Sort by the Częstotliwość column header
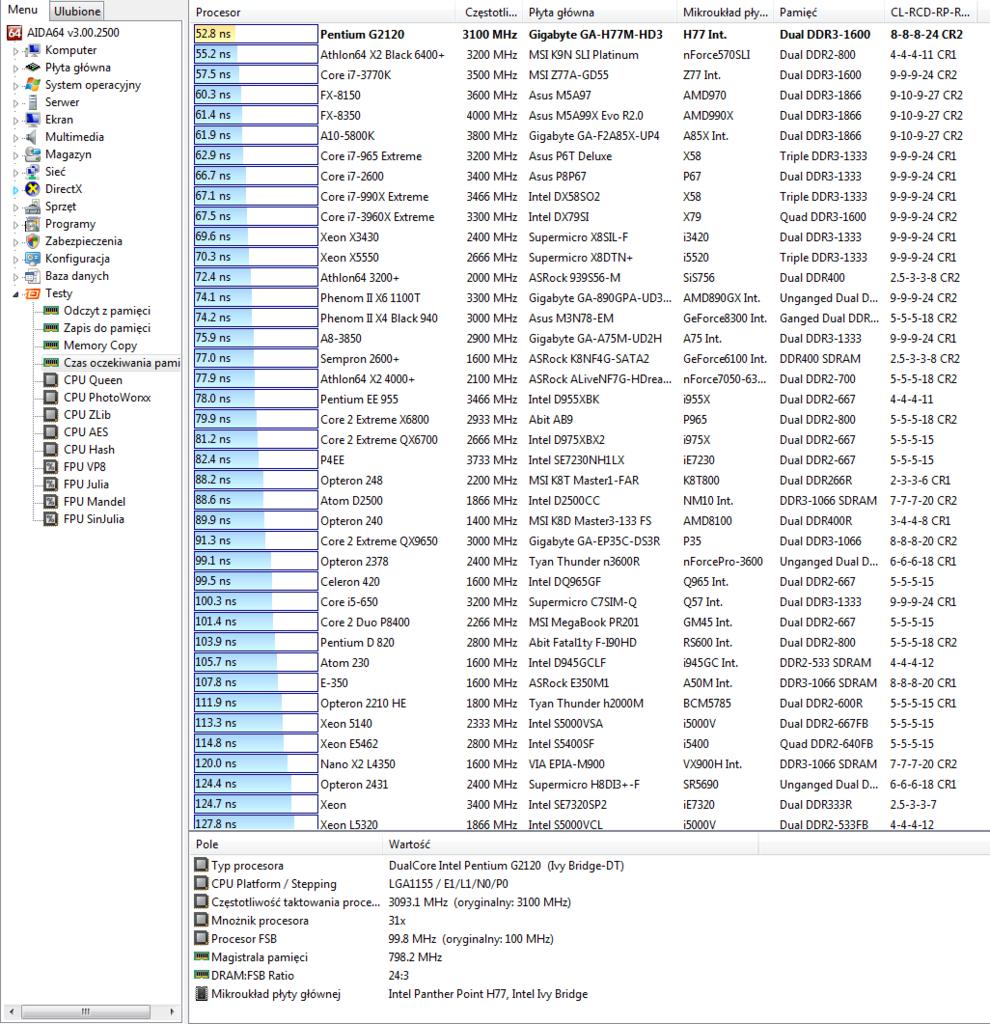This screenshot has width=990, height=1024. point(490,12)
